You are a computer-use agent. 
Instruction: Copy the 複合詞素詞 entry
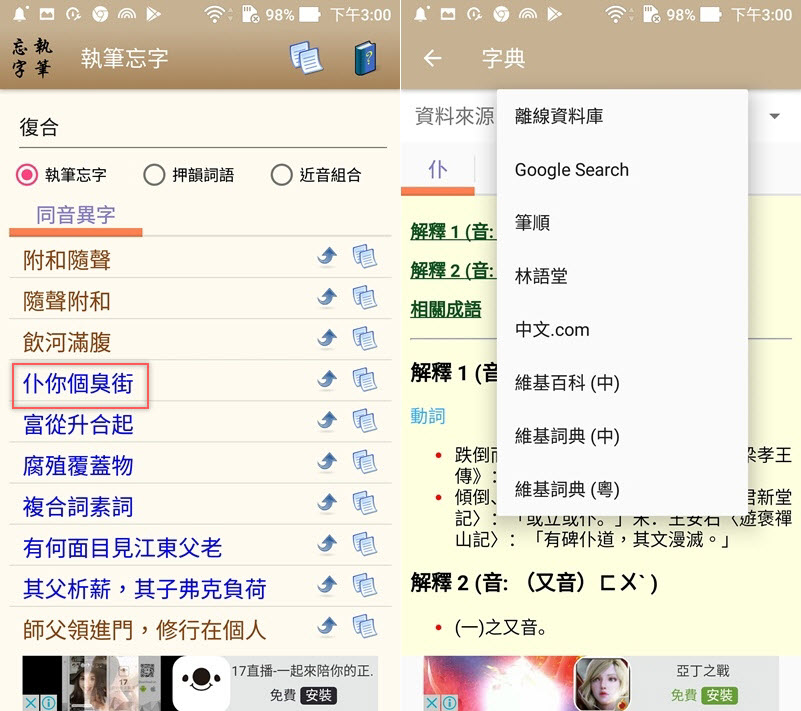364,503
